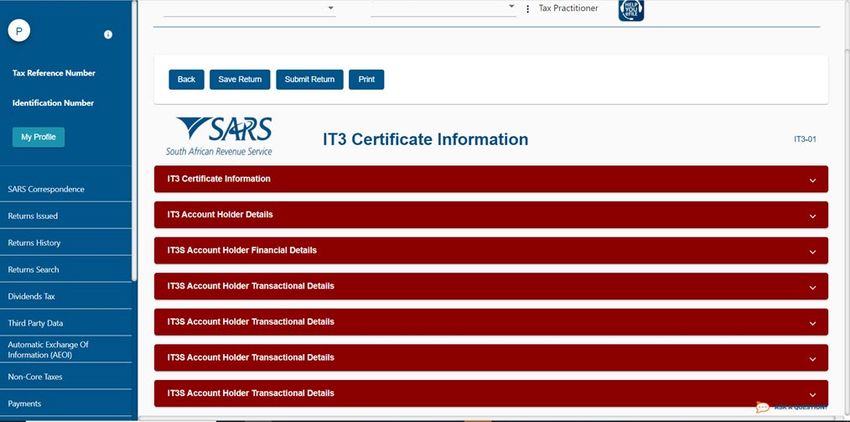
Task: Click the Print button
Action: tap(366, 79)
